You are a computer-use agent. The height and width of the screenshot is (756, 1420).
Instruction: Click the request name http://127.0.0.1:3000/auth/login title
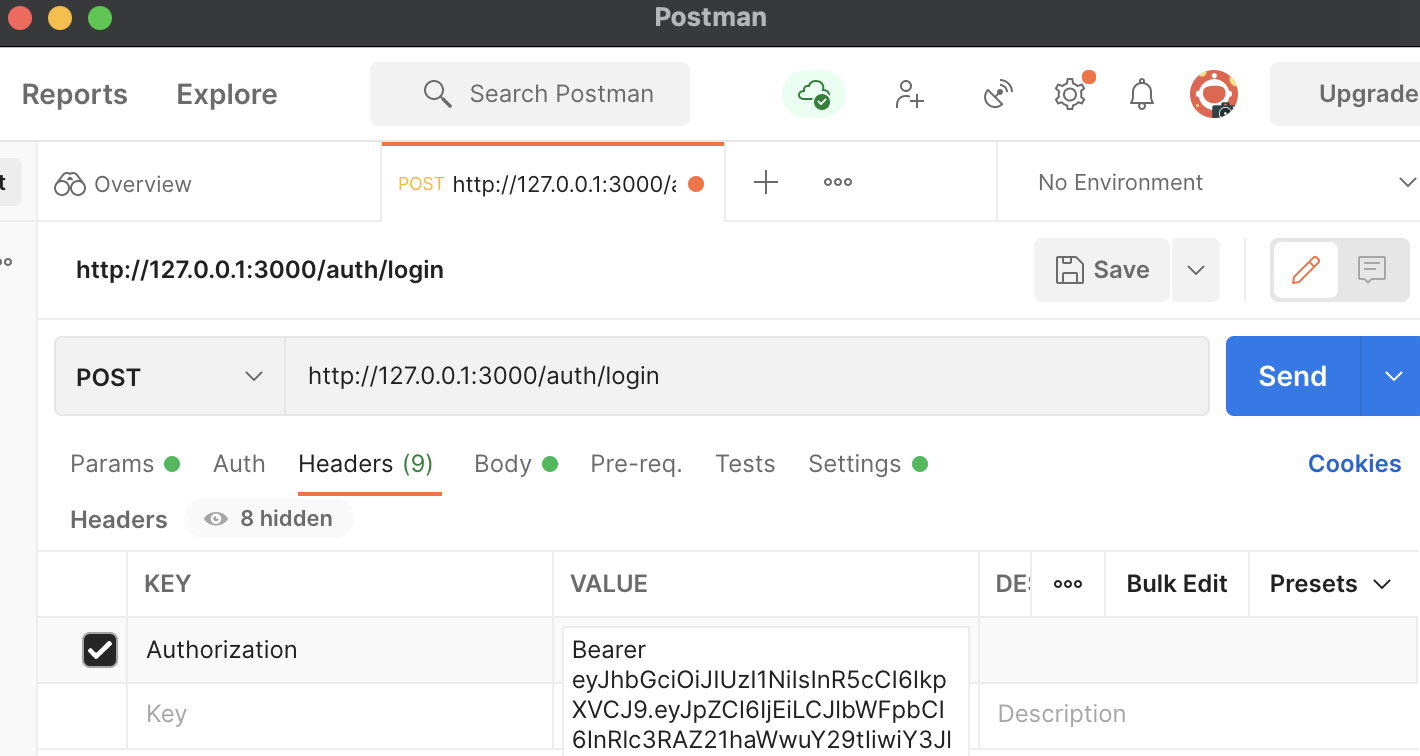[260, 270]
